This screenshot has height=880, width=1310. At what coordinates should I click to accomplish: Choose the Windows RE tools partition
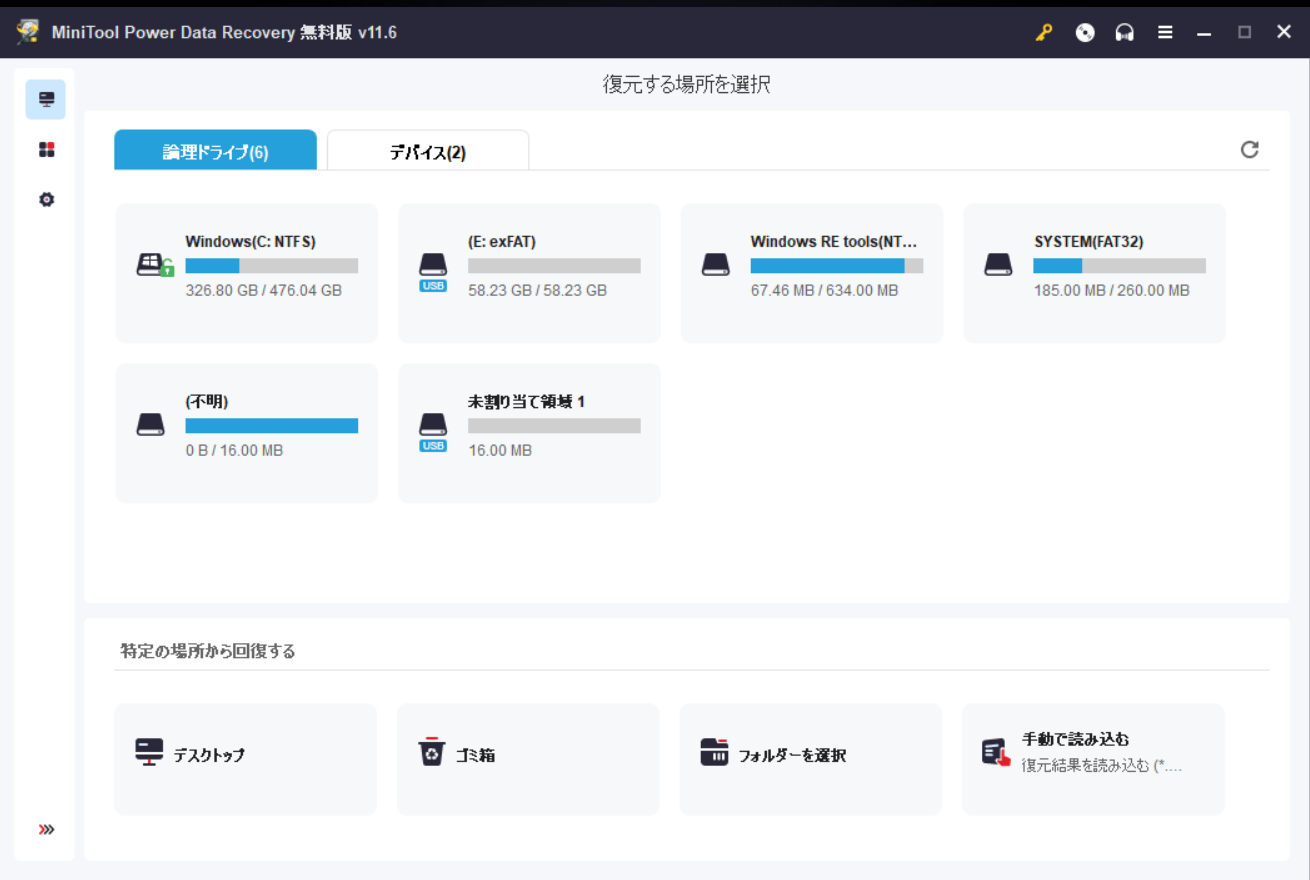[x=811, y=273]
